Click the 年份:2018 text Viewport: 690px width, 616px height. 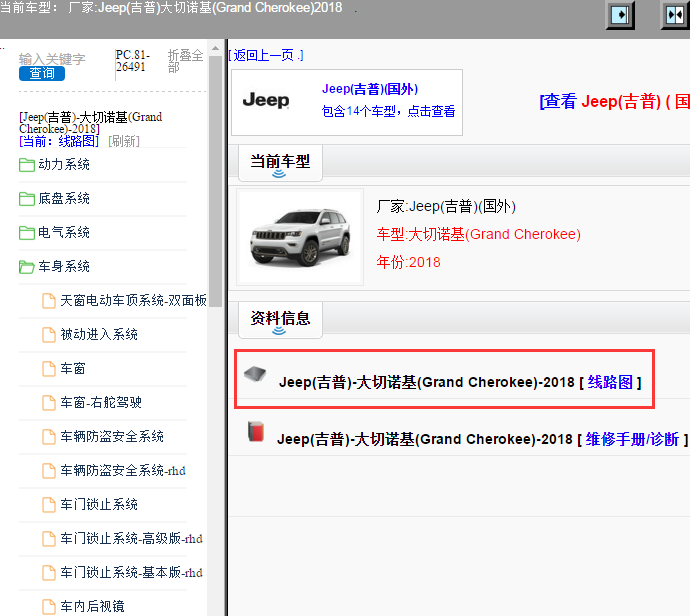[x=408, y=262]
